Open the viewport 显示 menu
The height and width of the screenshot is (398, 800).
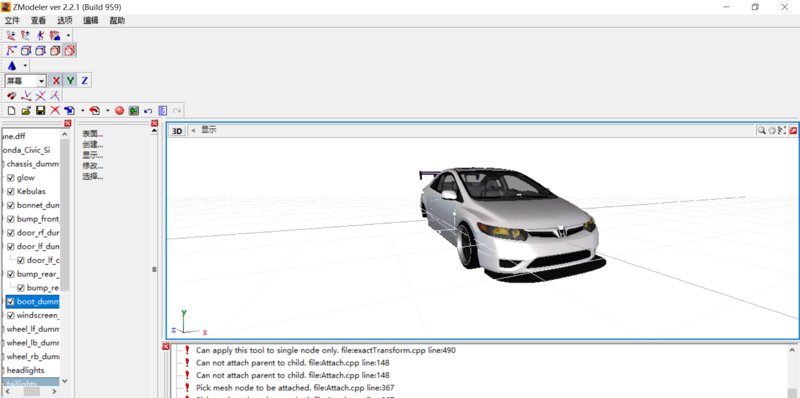click(x=209, y=130)
